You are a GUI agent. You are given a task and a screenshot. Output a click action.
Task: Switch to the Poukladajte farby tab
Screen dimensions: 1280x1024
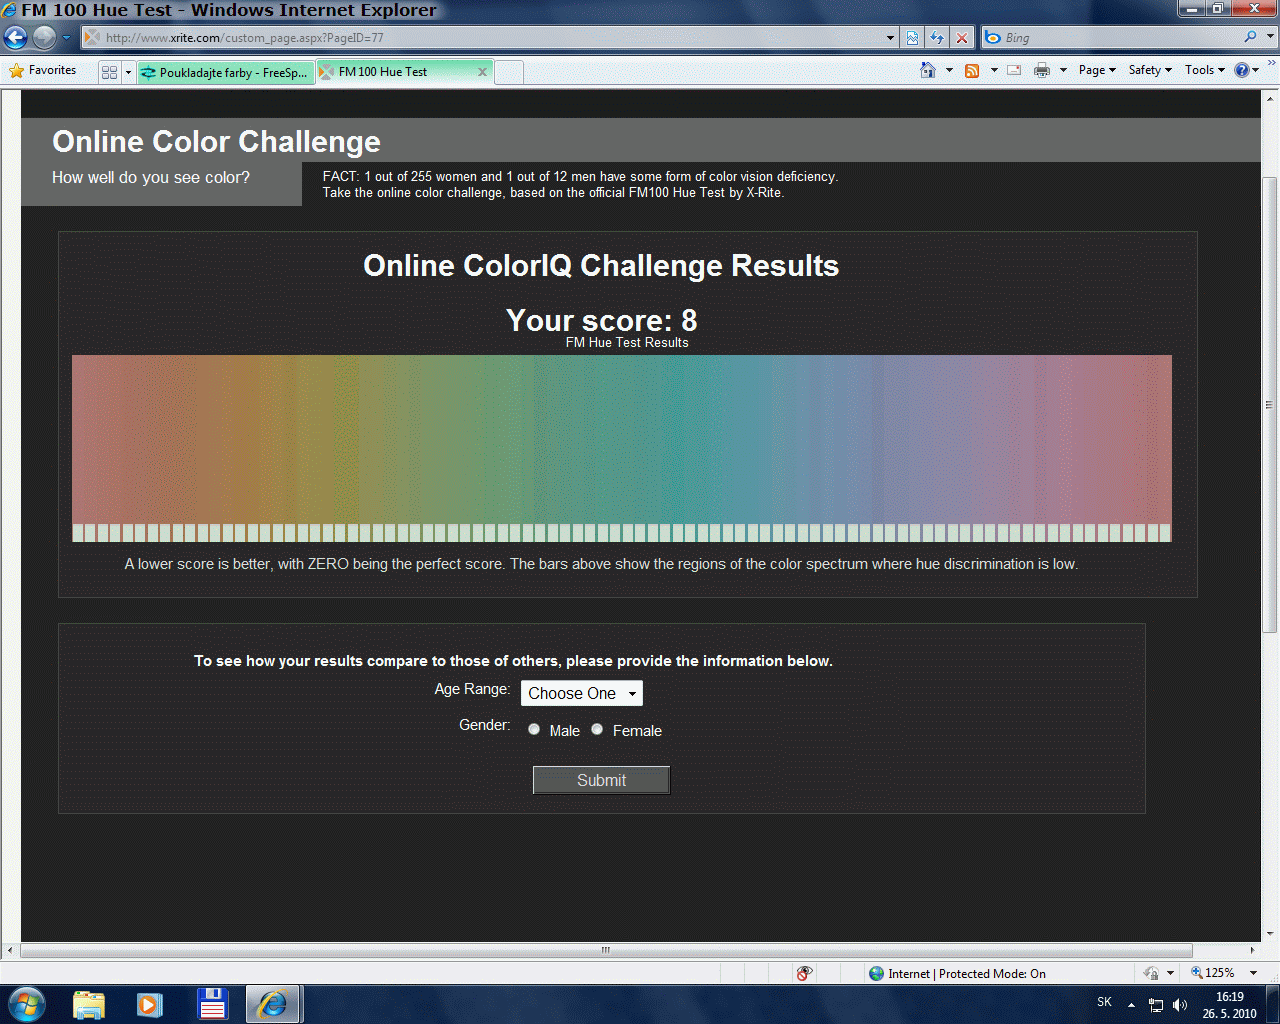(226, 72)
